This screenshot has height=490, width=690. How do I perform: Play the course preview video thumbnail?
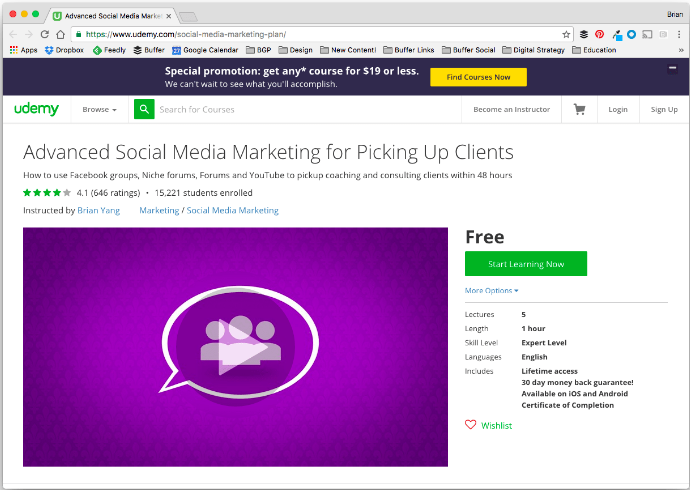(235, 347)
